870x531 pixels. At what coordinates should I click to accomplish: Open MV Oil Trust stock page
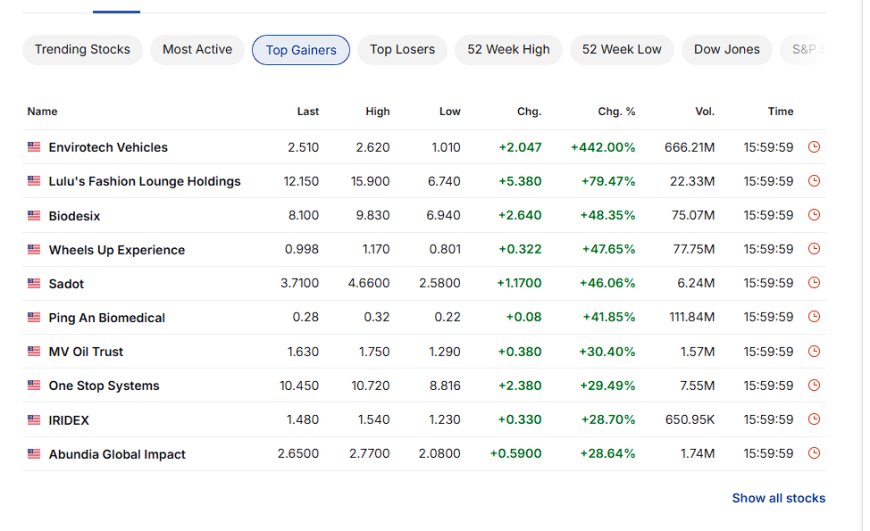(86, 352)
